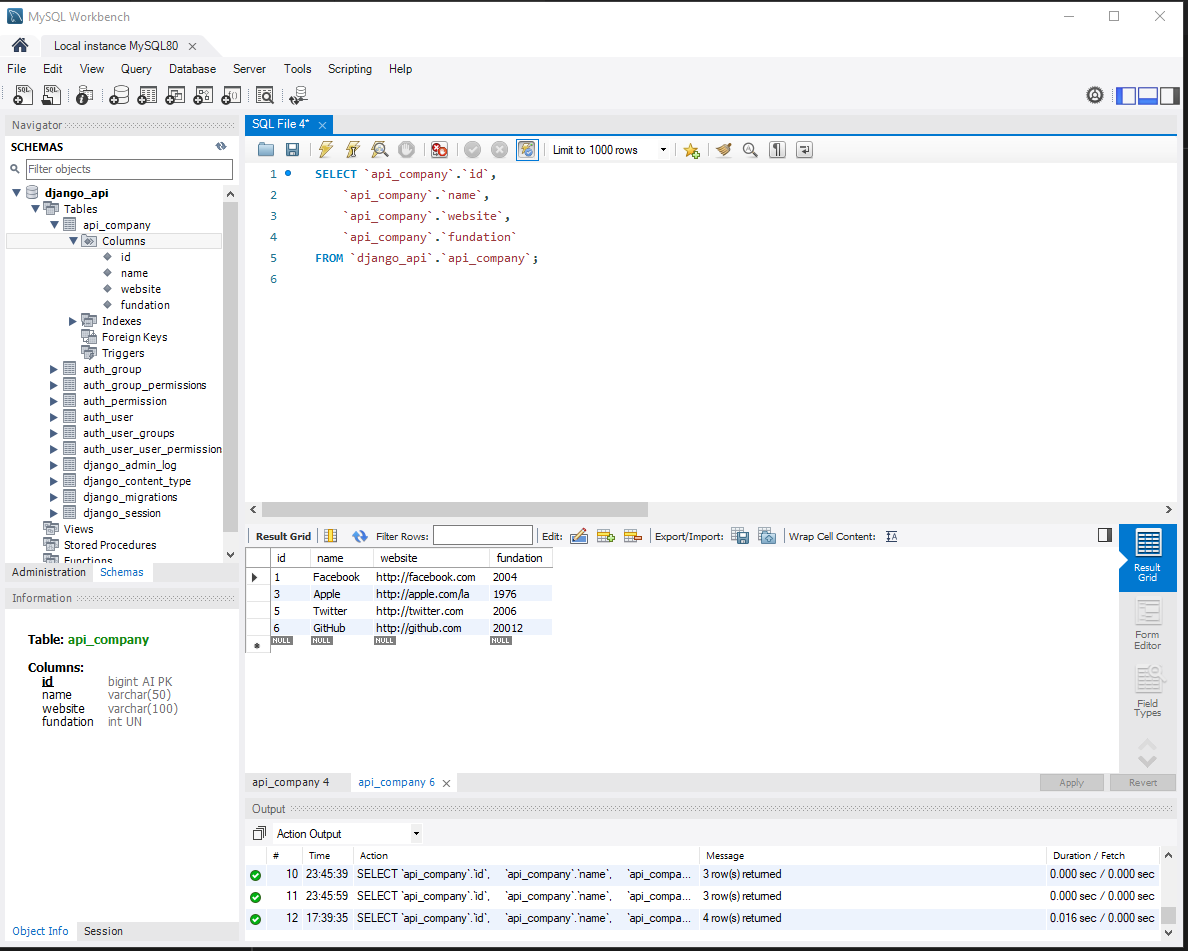1188x951 pixels.
Task: Select the api_company 4 result tab
Action: 291,782
